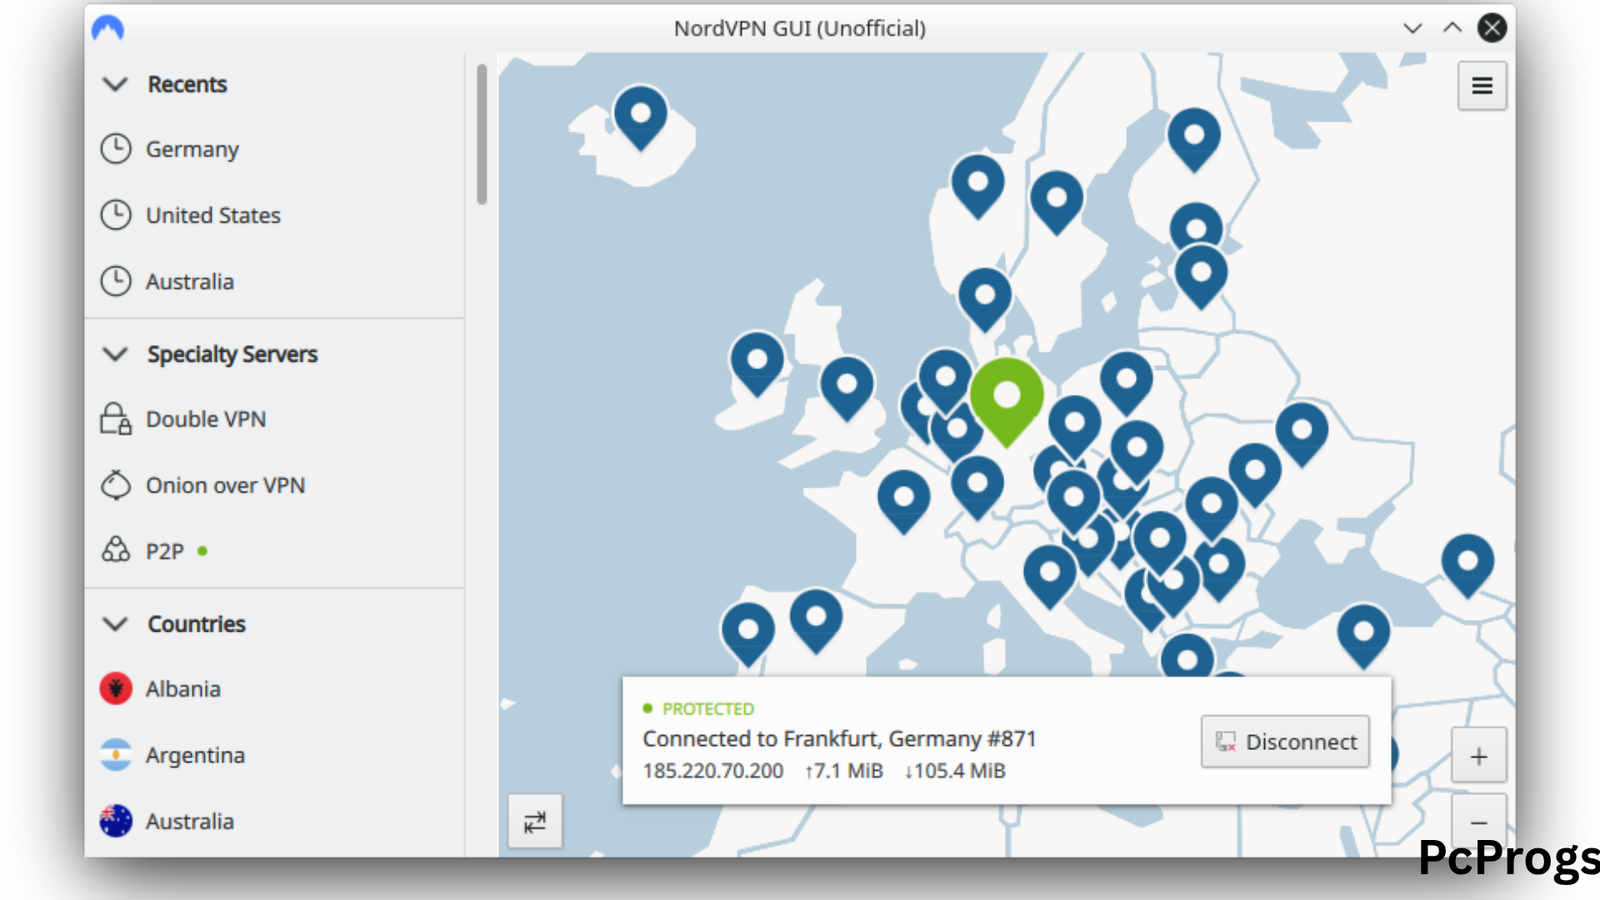Click the Spain map pin

[816, 620]
